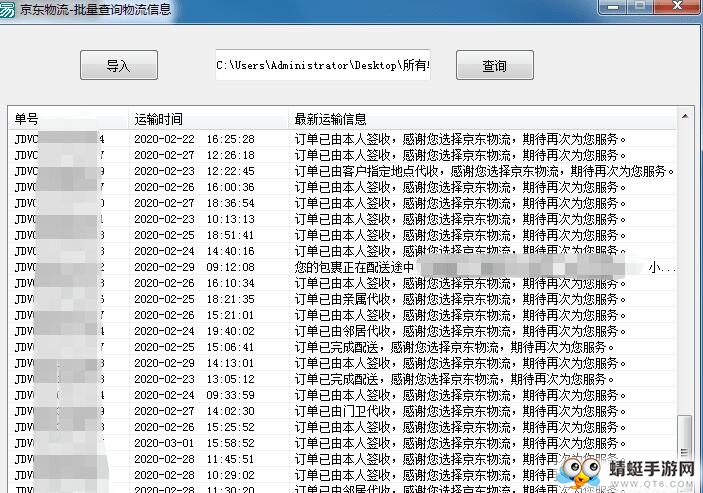Screen dimensions: 703x493
Task: Select the row dated 2020-02-27 12:26:18
Action: (343, 155)
